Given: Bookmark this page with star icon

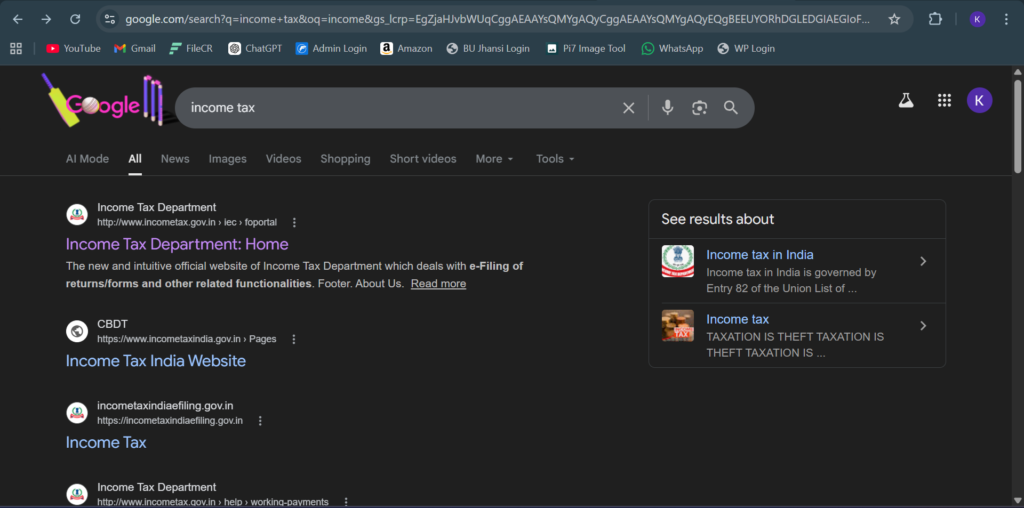Looking at the screenshot, I should click(894, 19).
